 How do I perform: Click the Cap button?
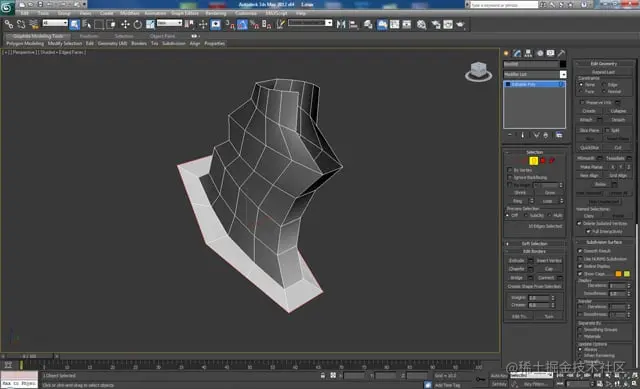point(549,269)
